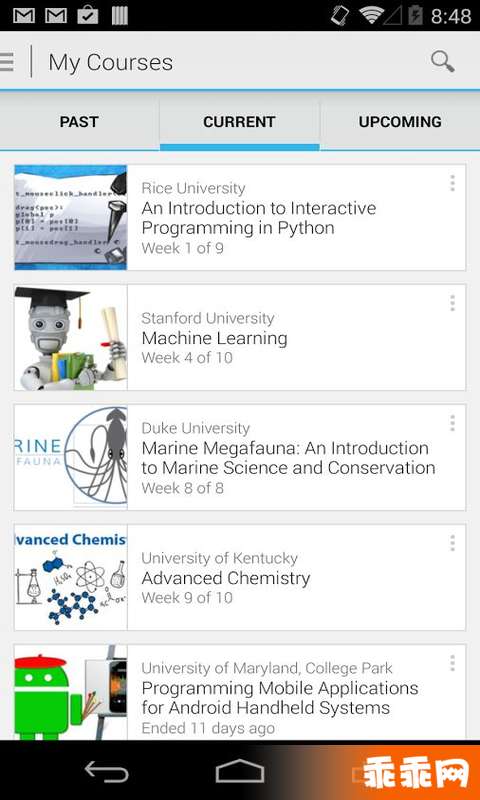Go to the UPCOMING tab
The width and height of the screenshot is (480, 800).
point(400,122)
